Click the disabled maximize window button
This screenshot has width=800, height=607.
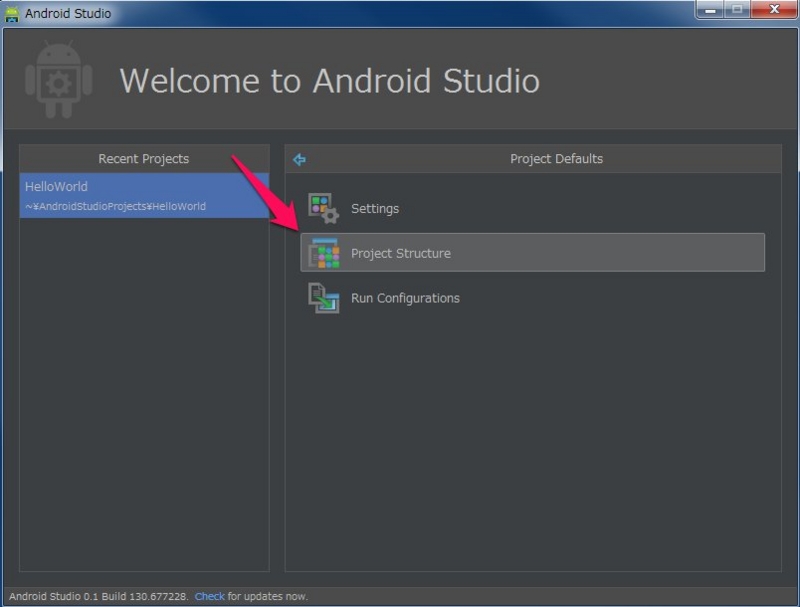pos(737,10)
